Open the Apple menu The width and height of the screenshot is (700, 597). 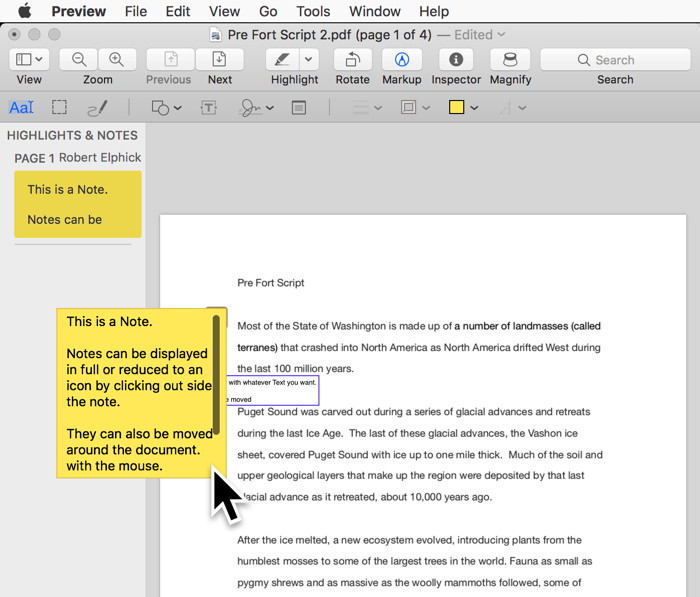[x=25, y=11]
